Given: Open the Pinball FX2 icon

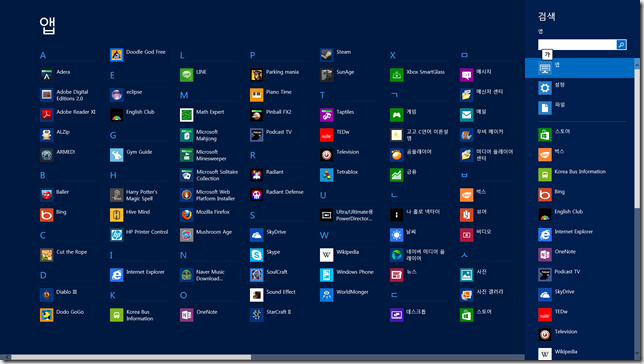Looking at the screenshot, I should point(257,115).
